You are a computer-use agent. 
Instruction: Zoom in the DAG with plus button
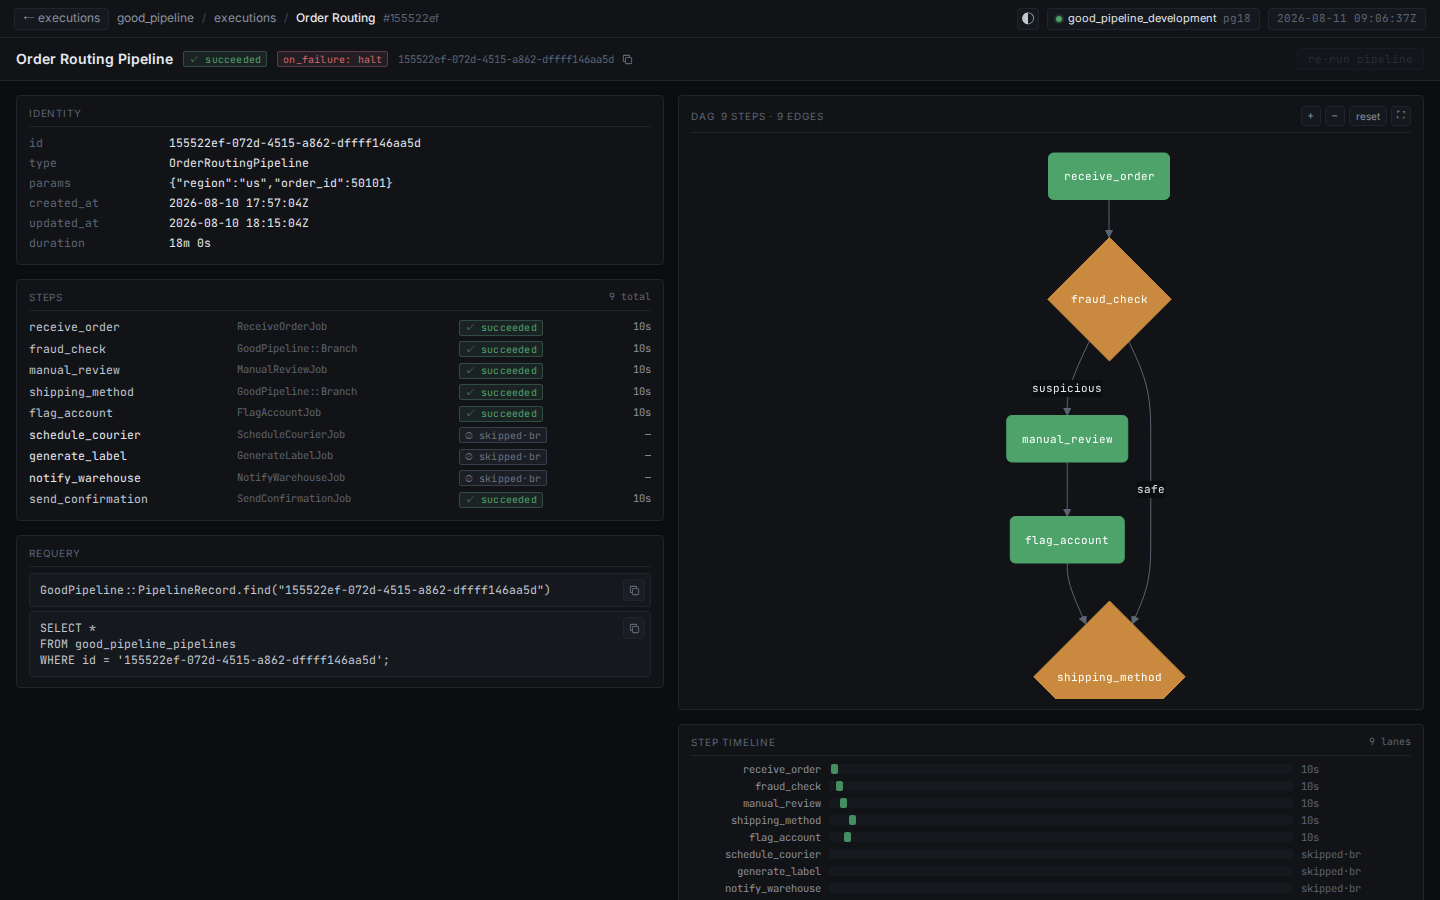pos(1310,116)
